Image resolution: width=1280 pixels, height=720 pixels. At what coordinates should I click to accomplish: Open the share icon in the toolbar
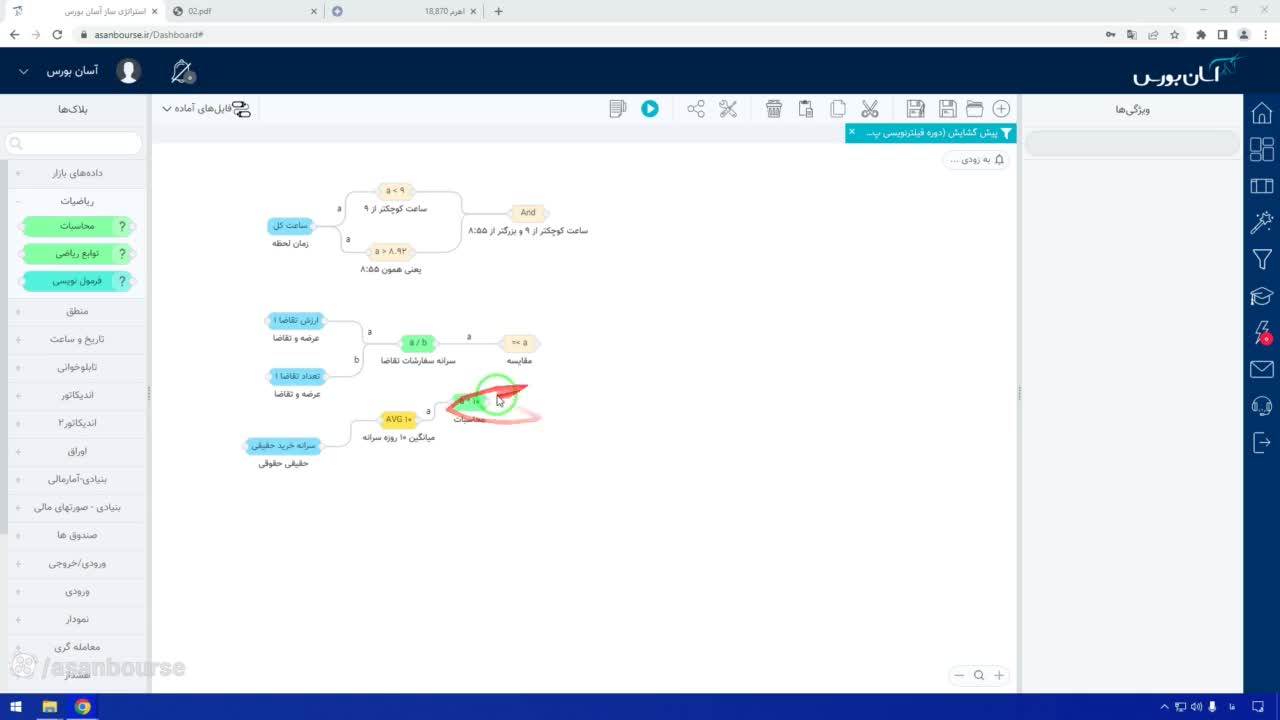[x=696, y=108]
